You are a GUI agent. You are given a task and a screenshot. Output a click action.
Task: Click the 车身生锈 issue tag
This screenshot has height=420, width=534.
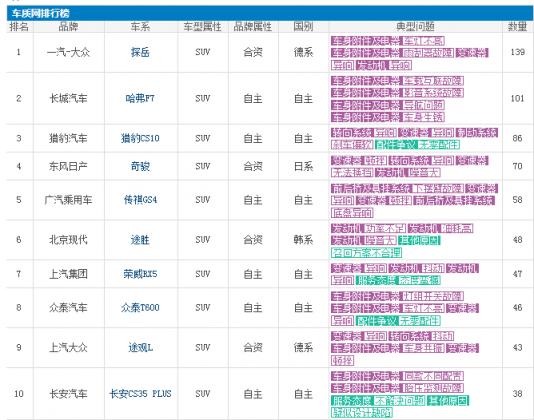[x=423, y=118]
